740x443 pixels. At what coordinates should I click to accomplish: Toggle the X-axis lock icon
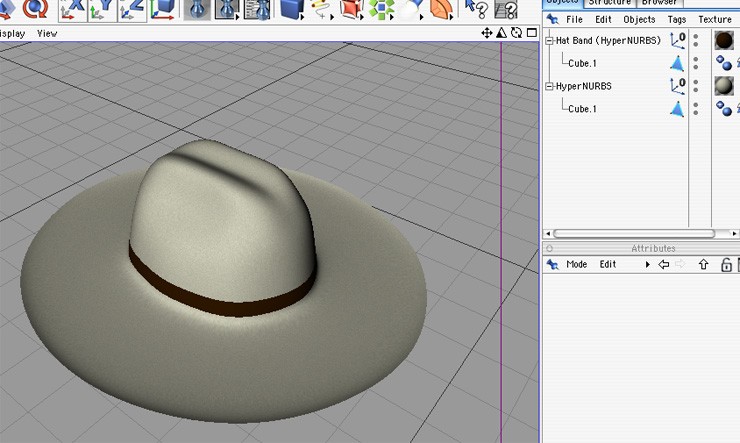click(x=72, y=9)
